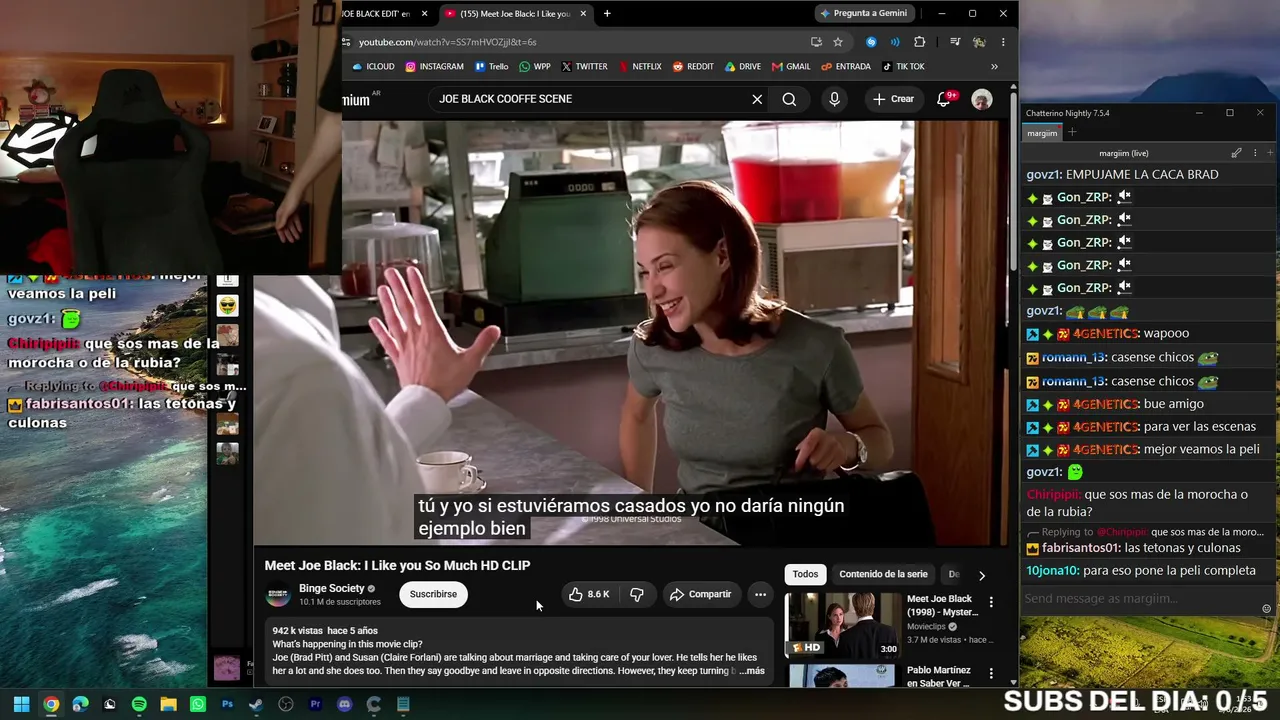
Task: Open the REDDIT bookmark
Action: click(693, 67)
